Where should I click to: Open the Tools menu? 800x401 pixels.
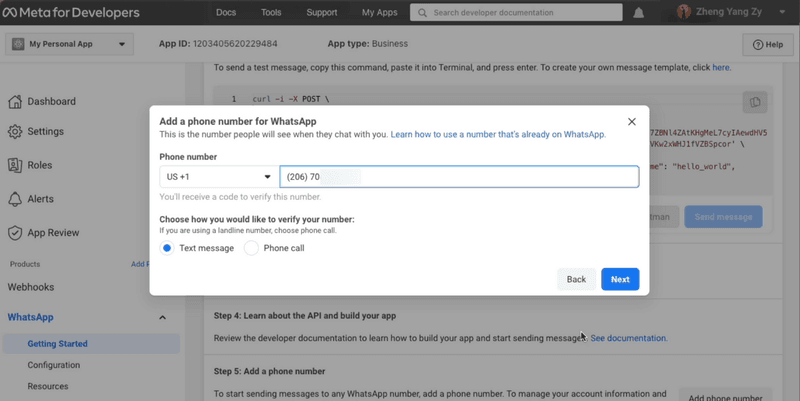pos(271,12)
